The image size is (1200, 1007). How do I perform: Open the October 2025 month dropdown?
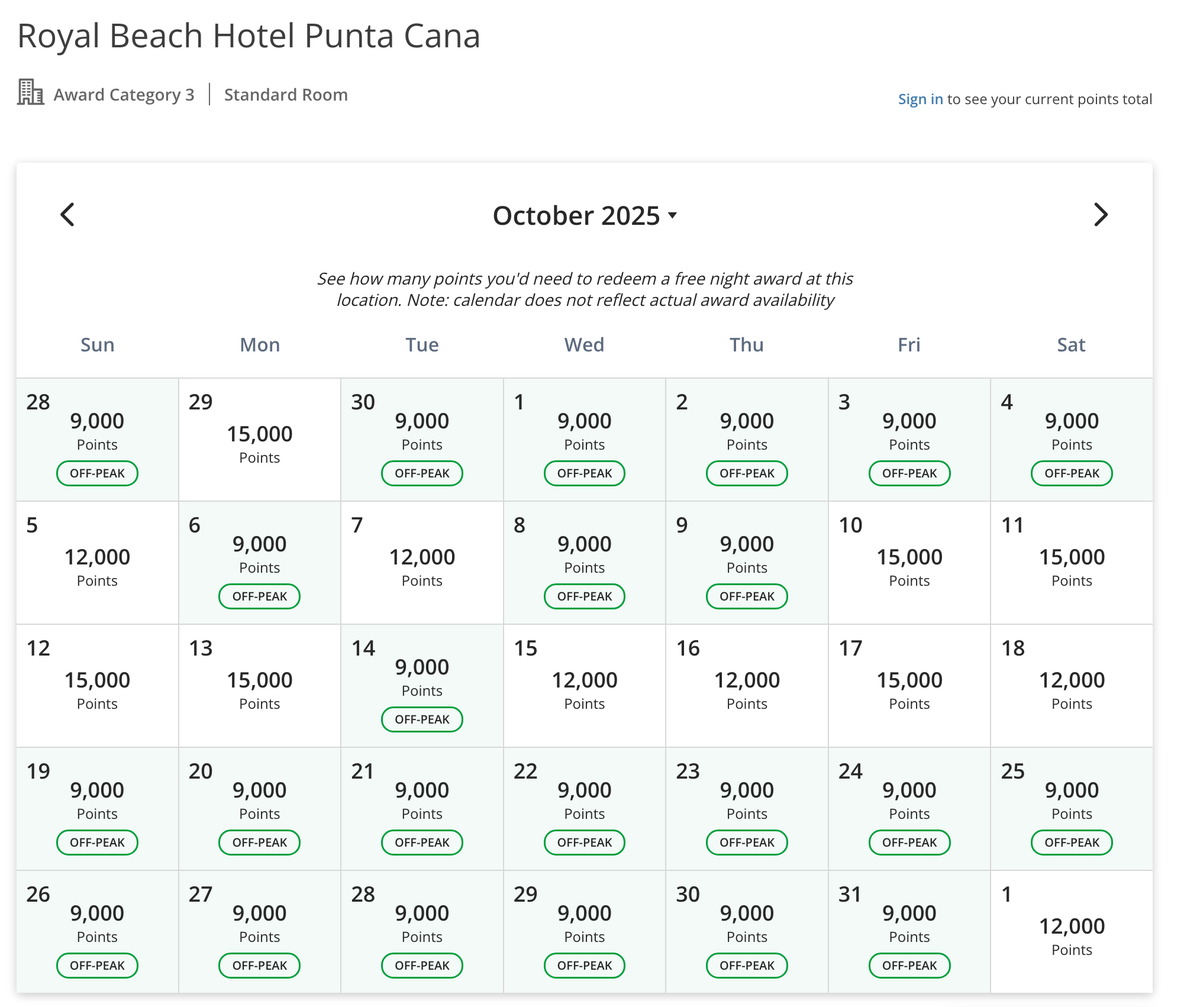point(585,215)
